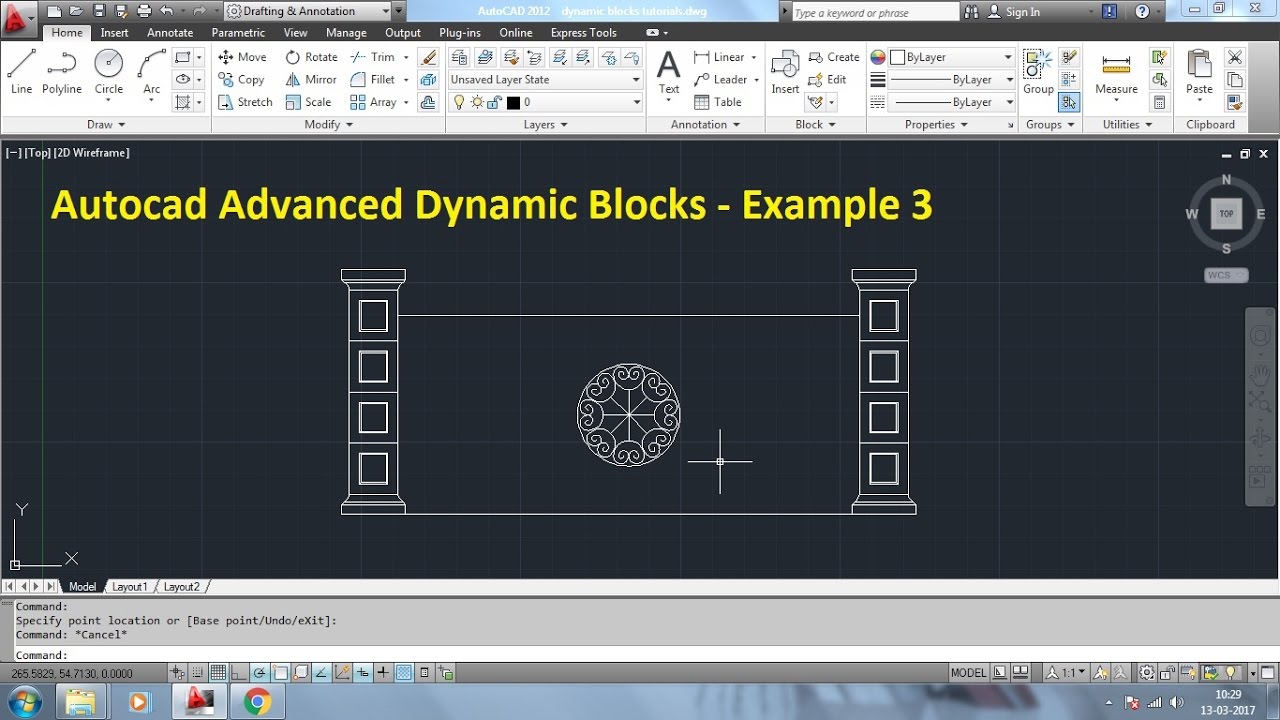Click the Copy tool
The image size is (1280, 720).
tap(241, 79)
